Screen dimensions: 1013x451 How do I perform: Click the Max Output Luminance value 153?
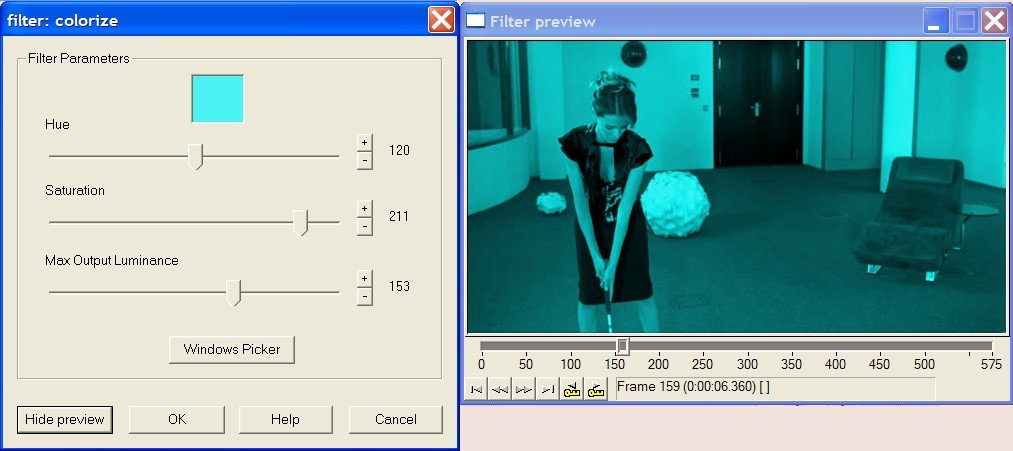pos(399,286)
